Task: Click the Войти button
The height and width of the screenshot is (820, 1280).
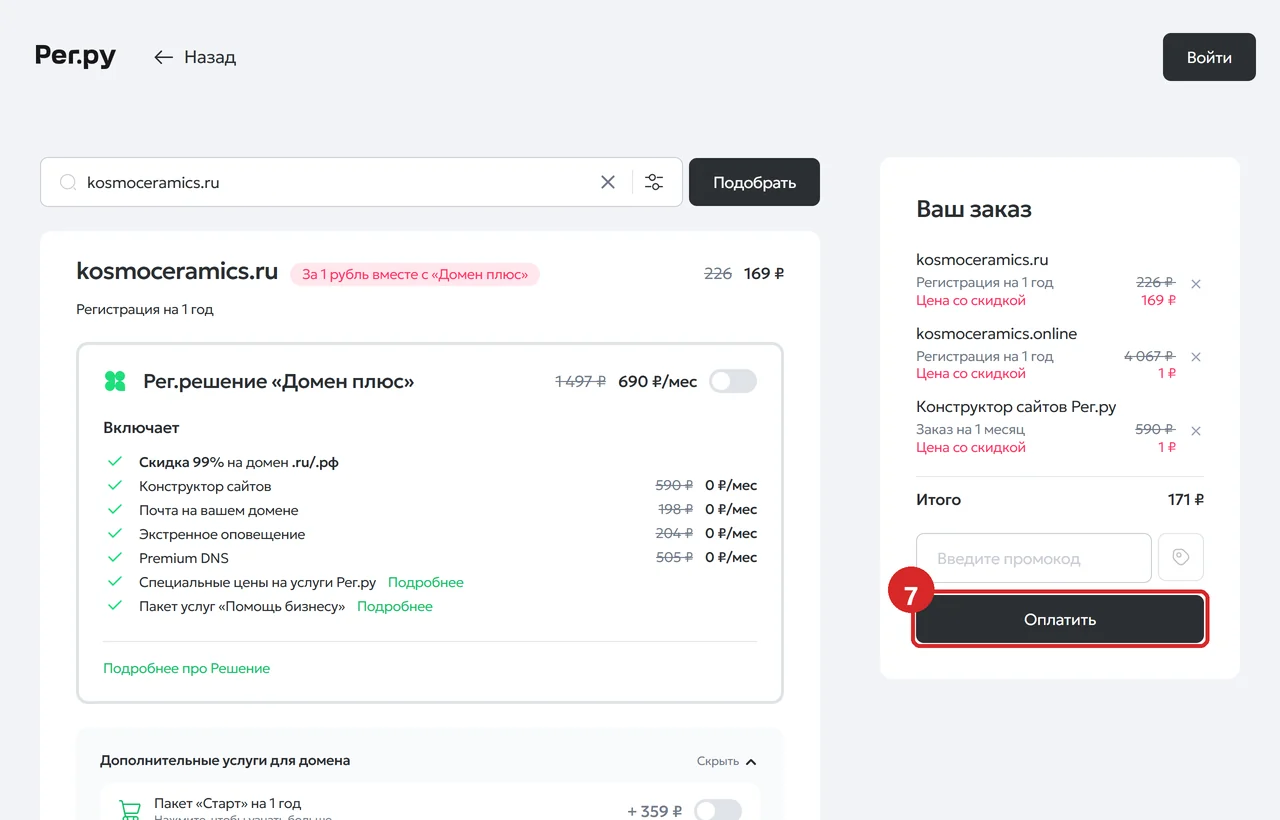Action: 1209,57
